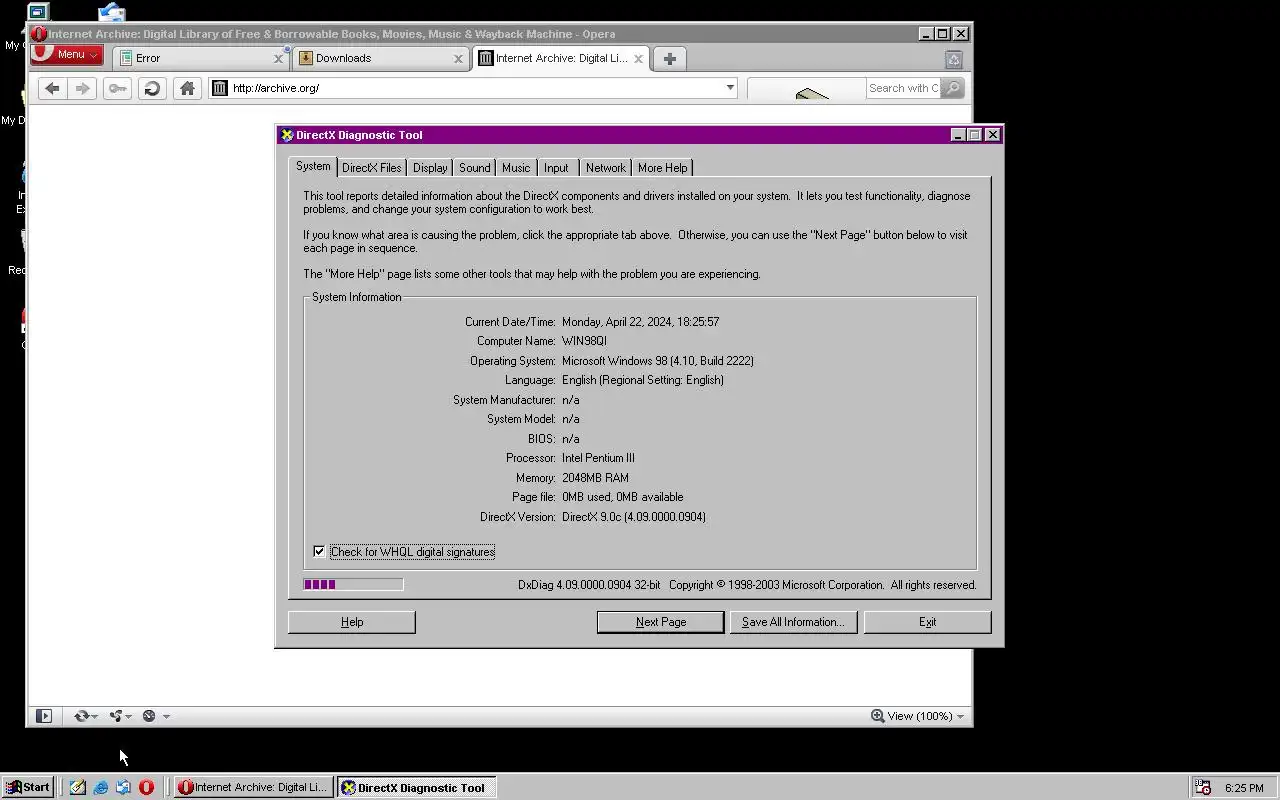
Task: Launch Opera from quick launch bar
Action: (146, 787)
